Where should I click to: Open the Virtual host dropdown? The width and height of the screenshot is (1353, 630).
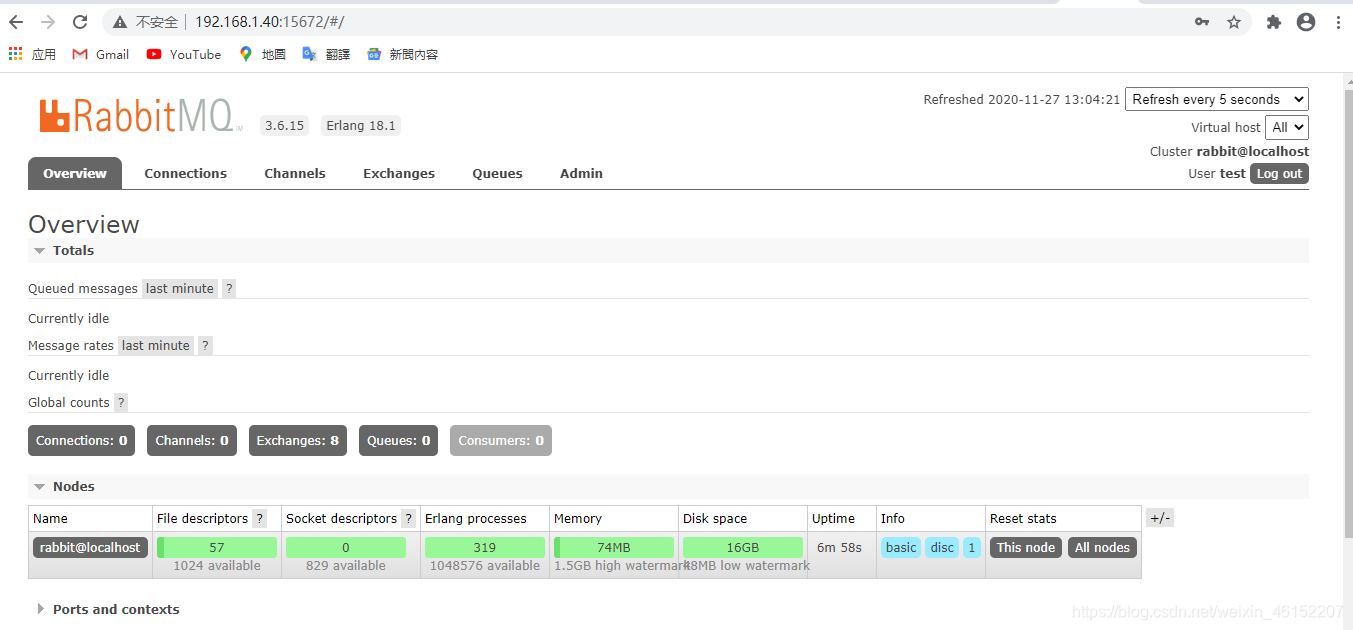pos(1287,127)
